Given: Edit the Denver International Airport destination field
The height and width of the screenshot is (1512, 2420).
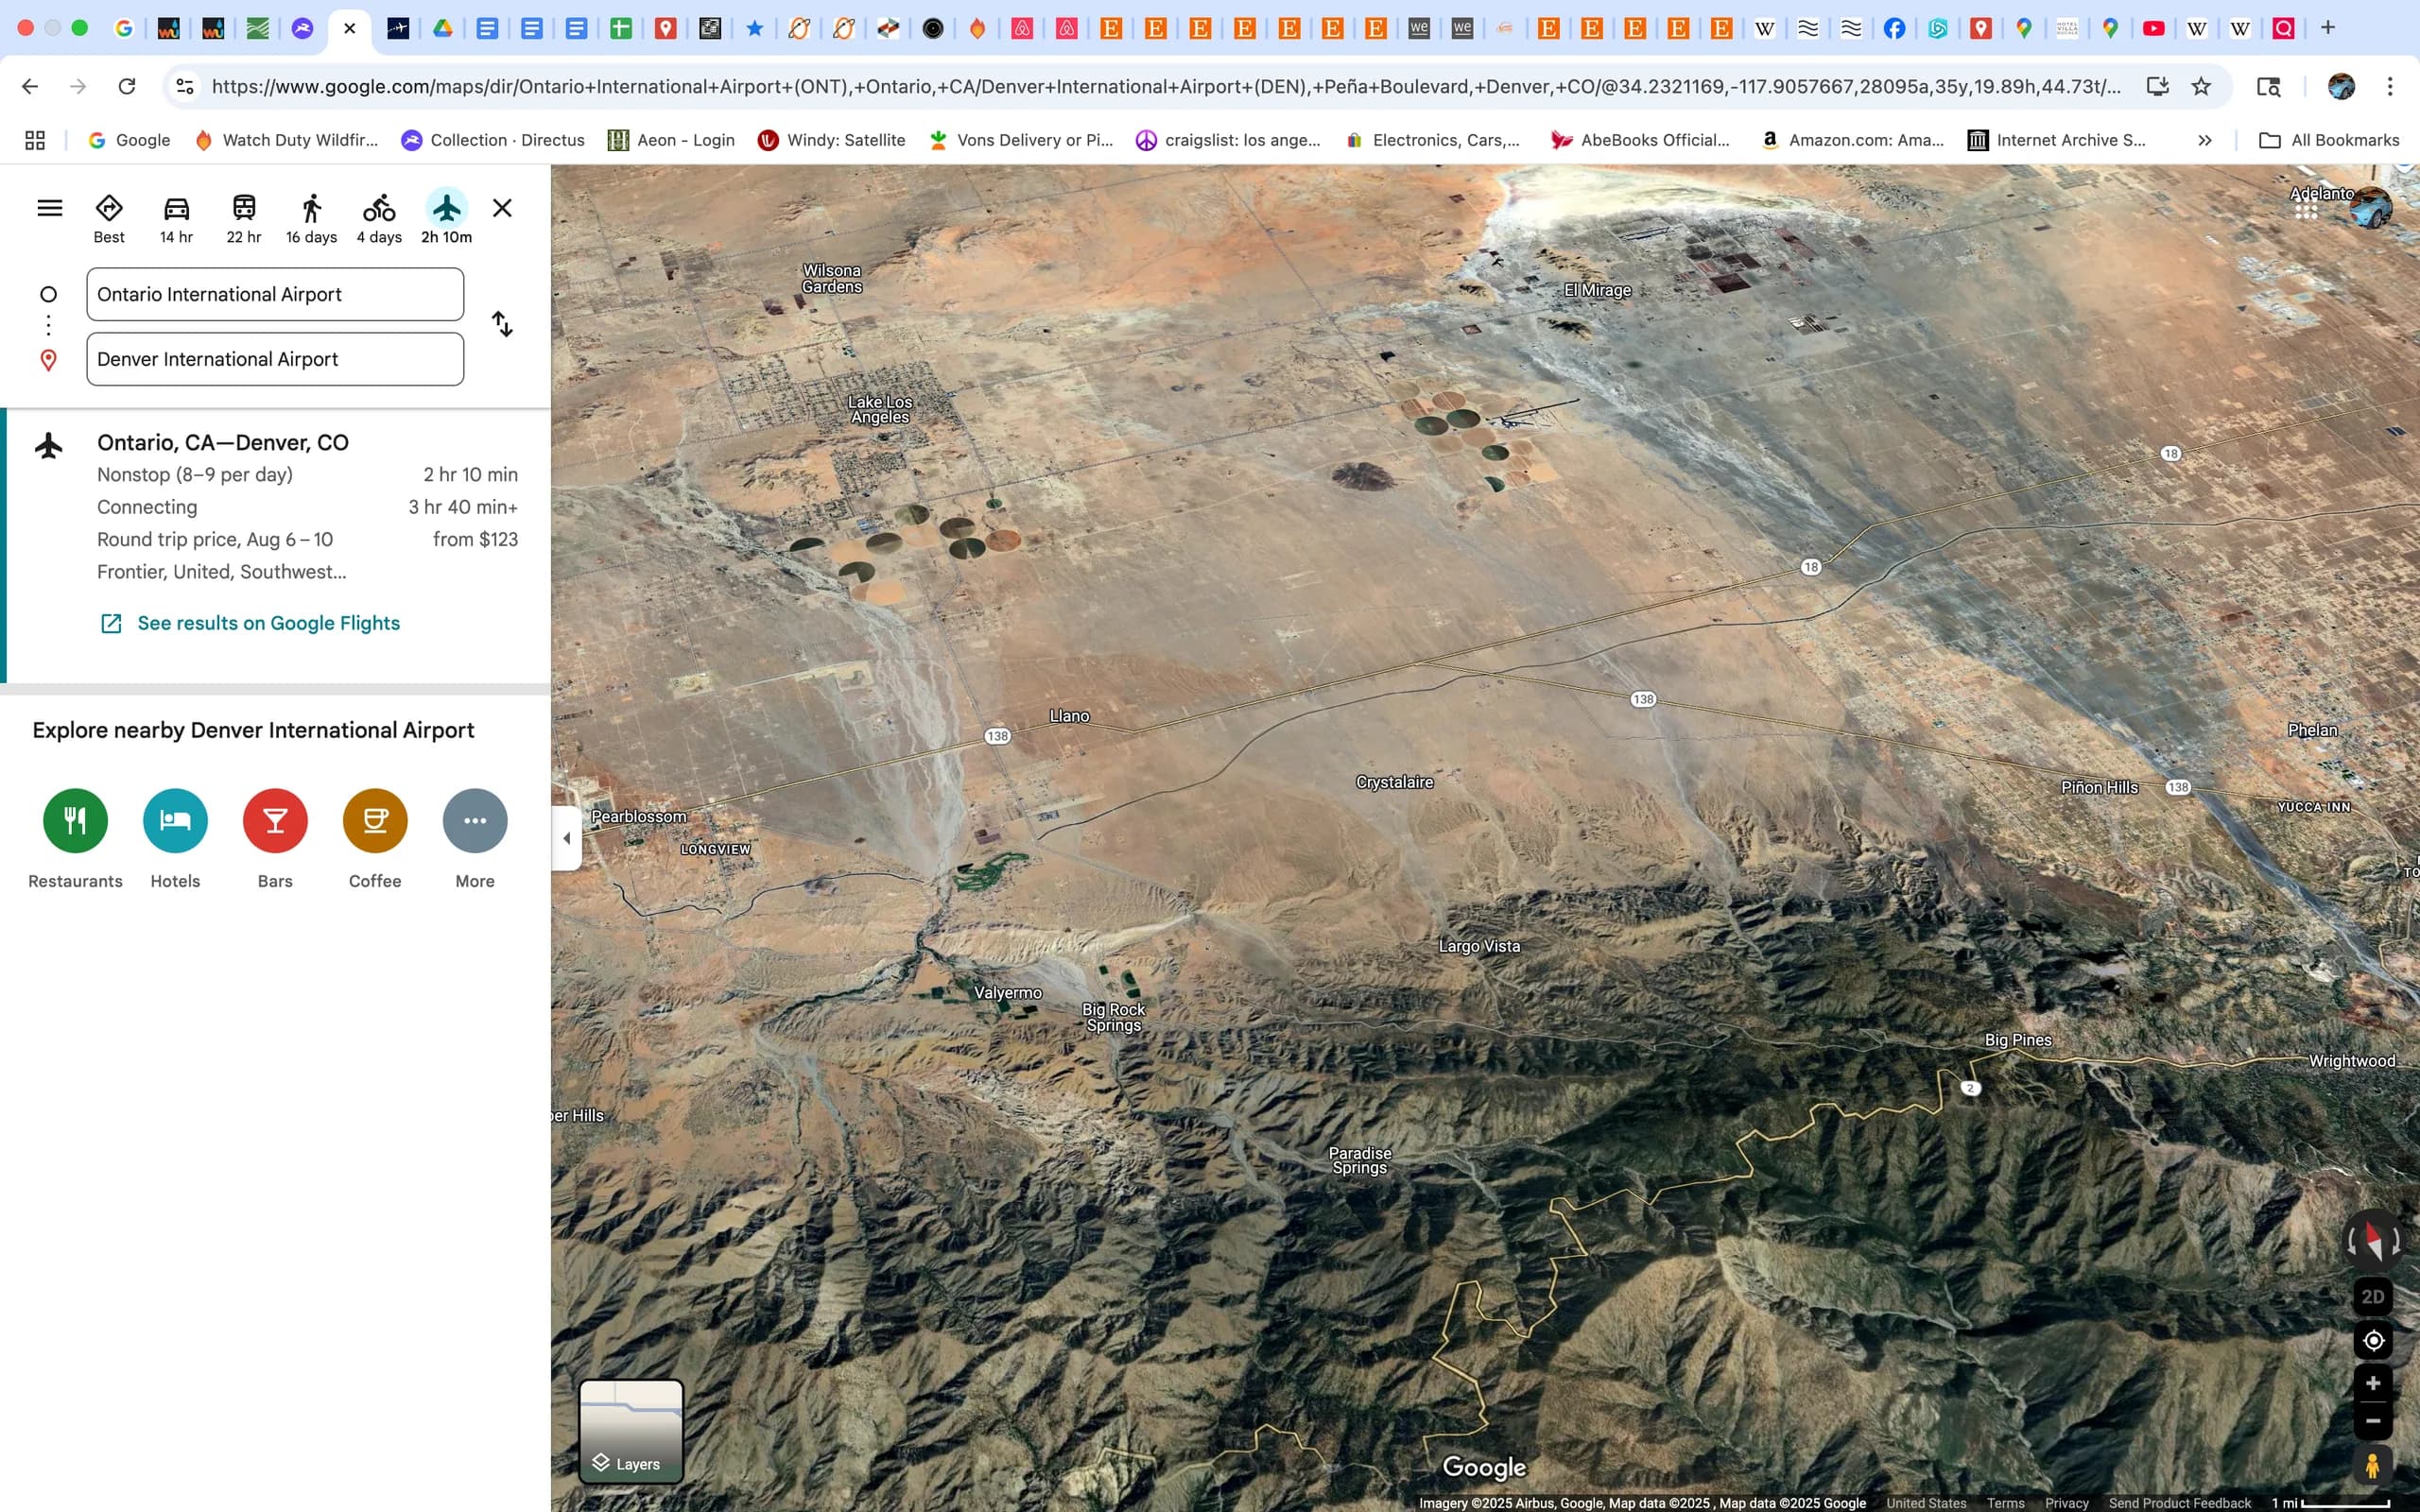Looking at the screenshot, I should [275, 359].
